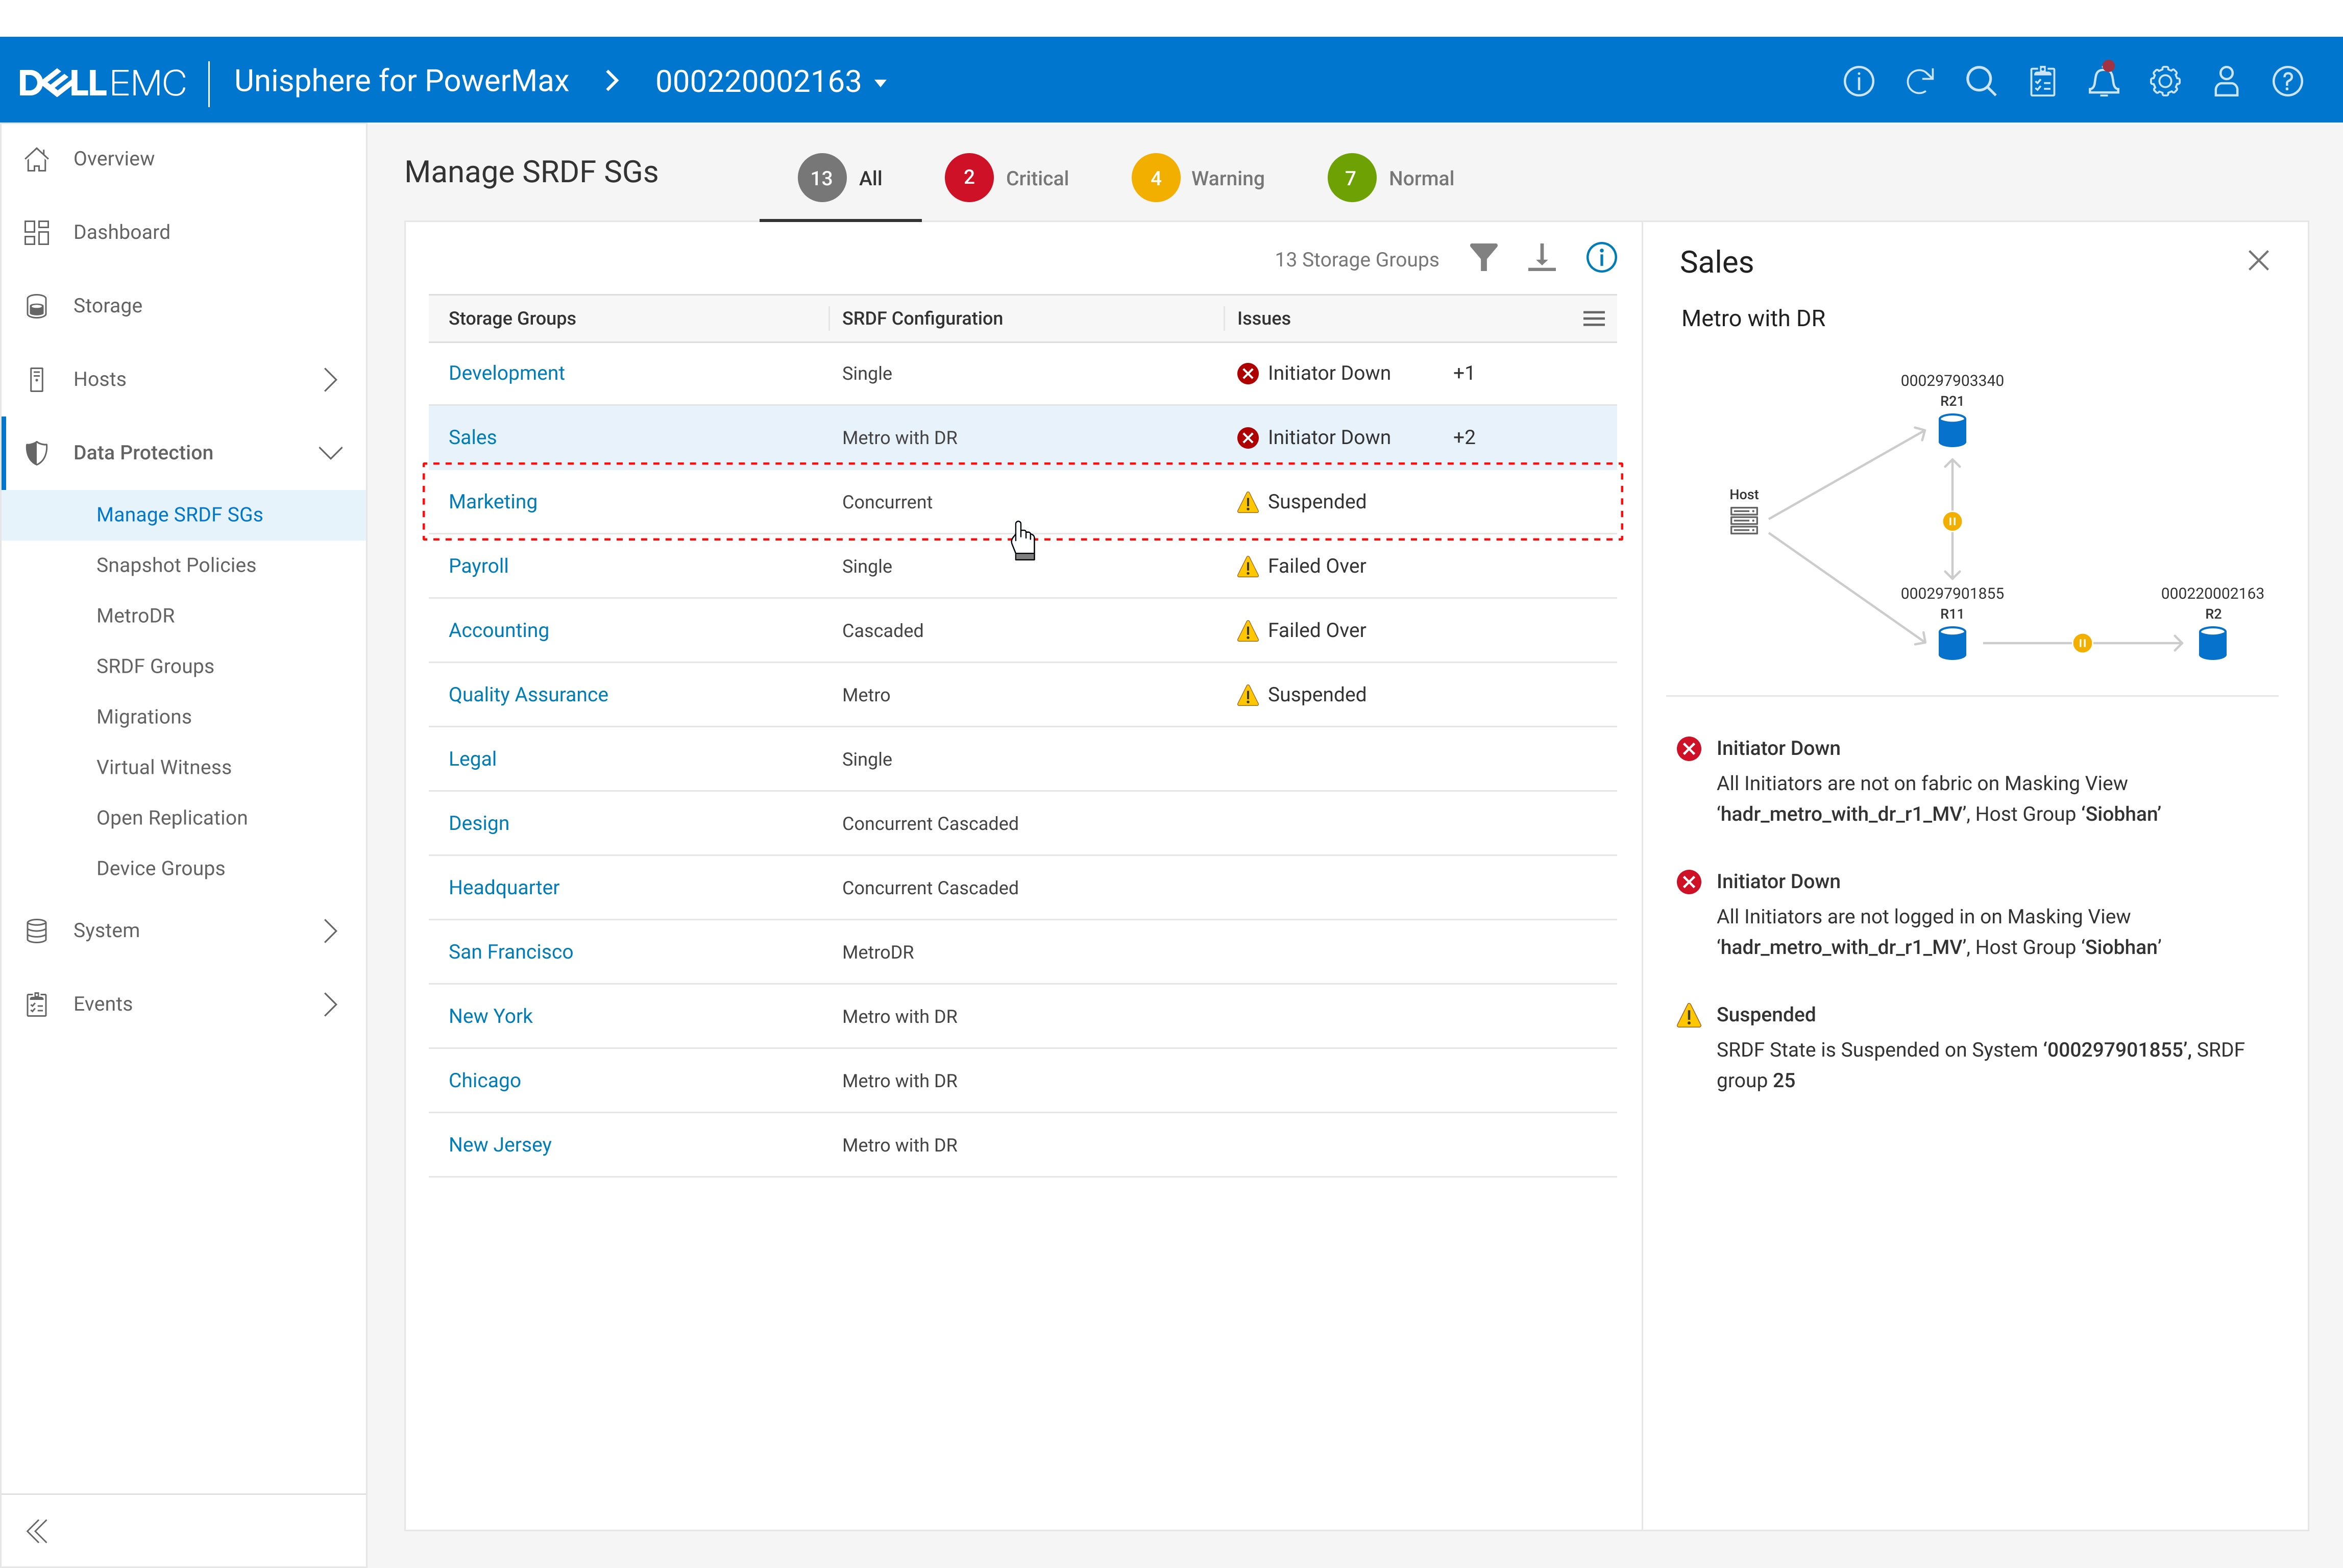This screenshot has height=1568, width=2343.
Task: Collapse the Data Protection section
Action: tap(330, 453)
